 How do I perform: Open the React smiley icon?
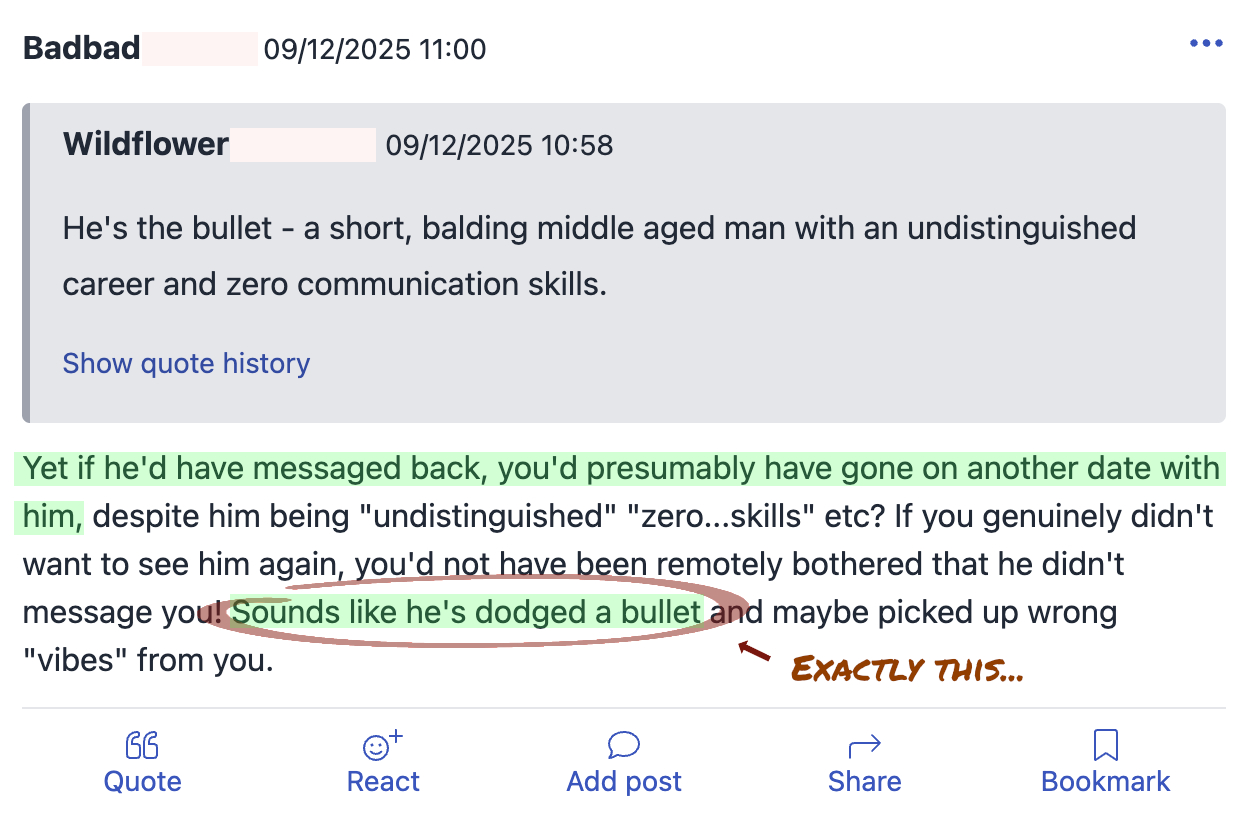[382, 745]
